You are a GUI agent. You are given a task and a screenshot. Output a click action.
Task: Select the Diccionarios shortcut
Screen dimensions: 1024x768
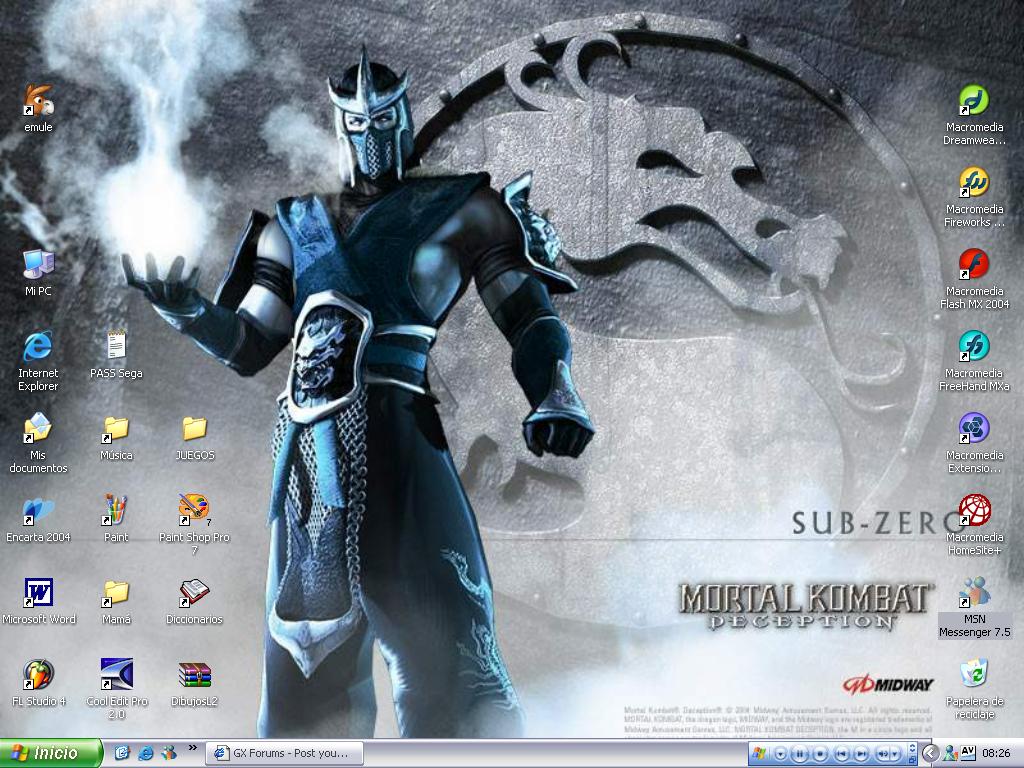point(195,601)
